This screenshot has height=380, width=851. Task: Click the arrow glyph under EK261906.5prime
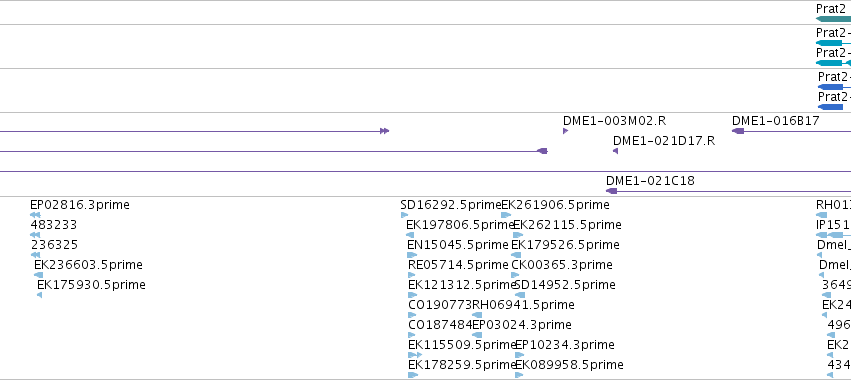pyautogui.click(x=506, y=215)
